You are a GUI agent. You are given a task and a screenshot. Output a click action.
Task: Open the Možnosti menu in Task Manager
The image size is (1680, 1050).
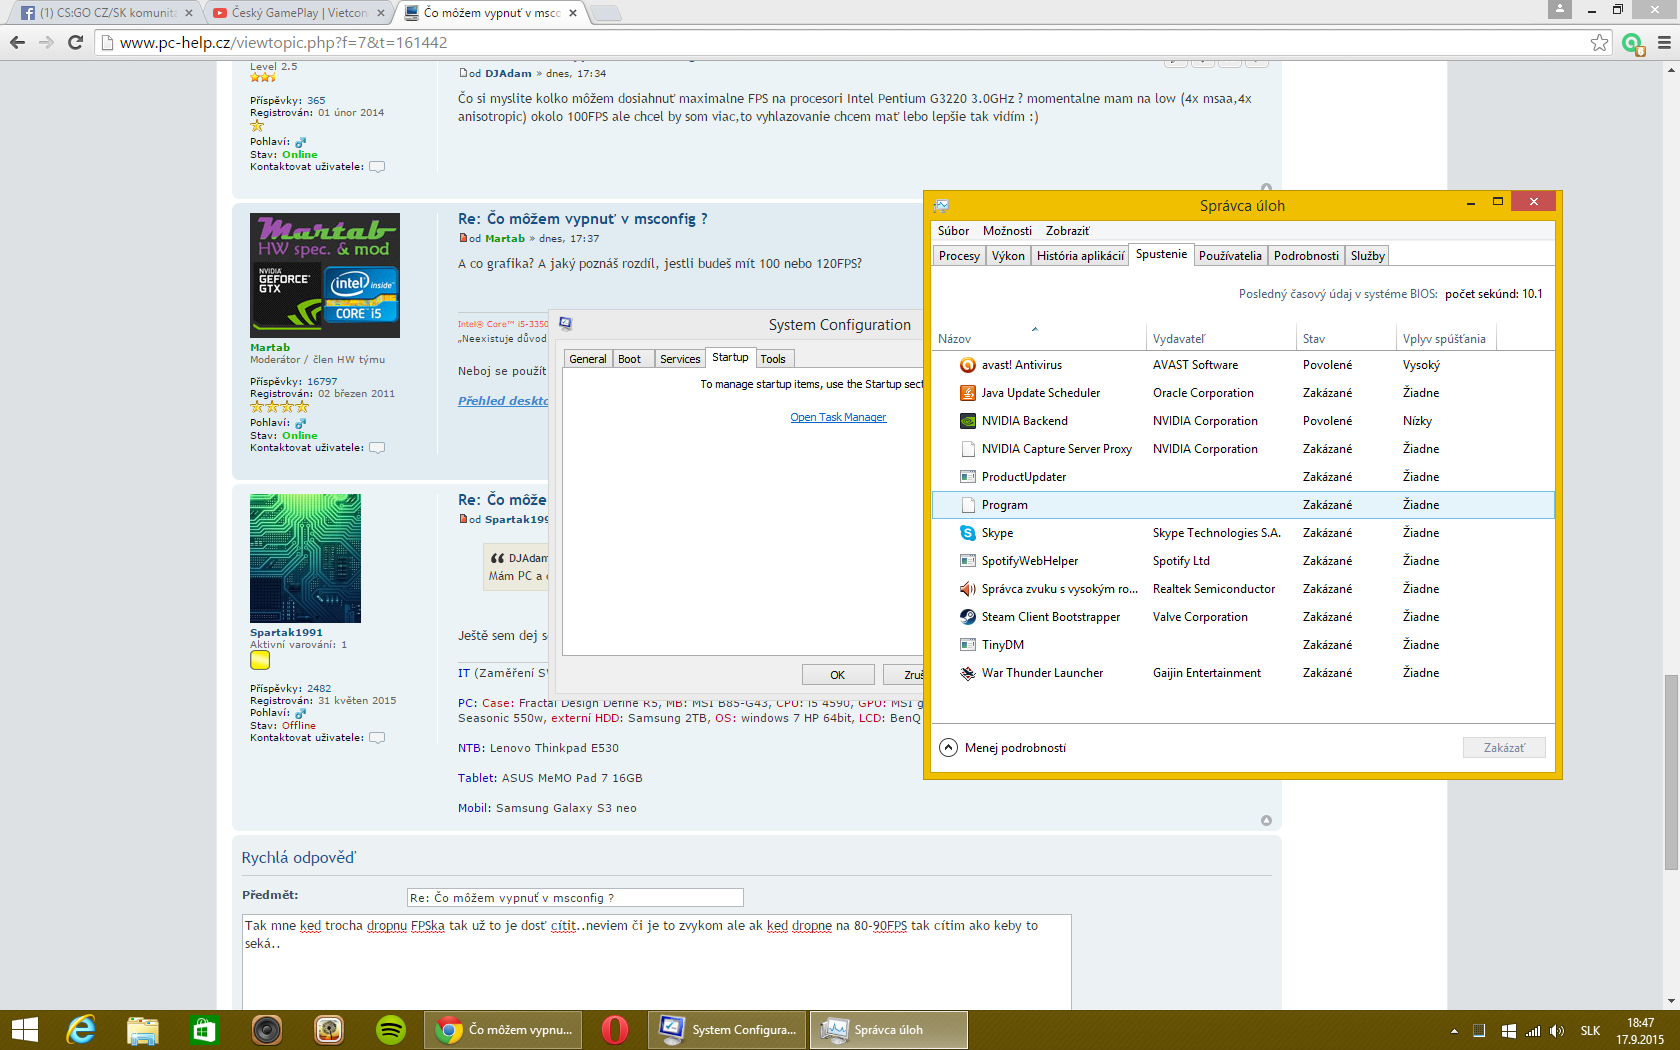(1007, 231)
